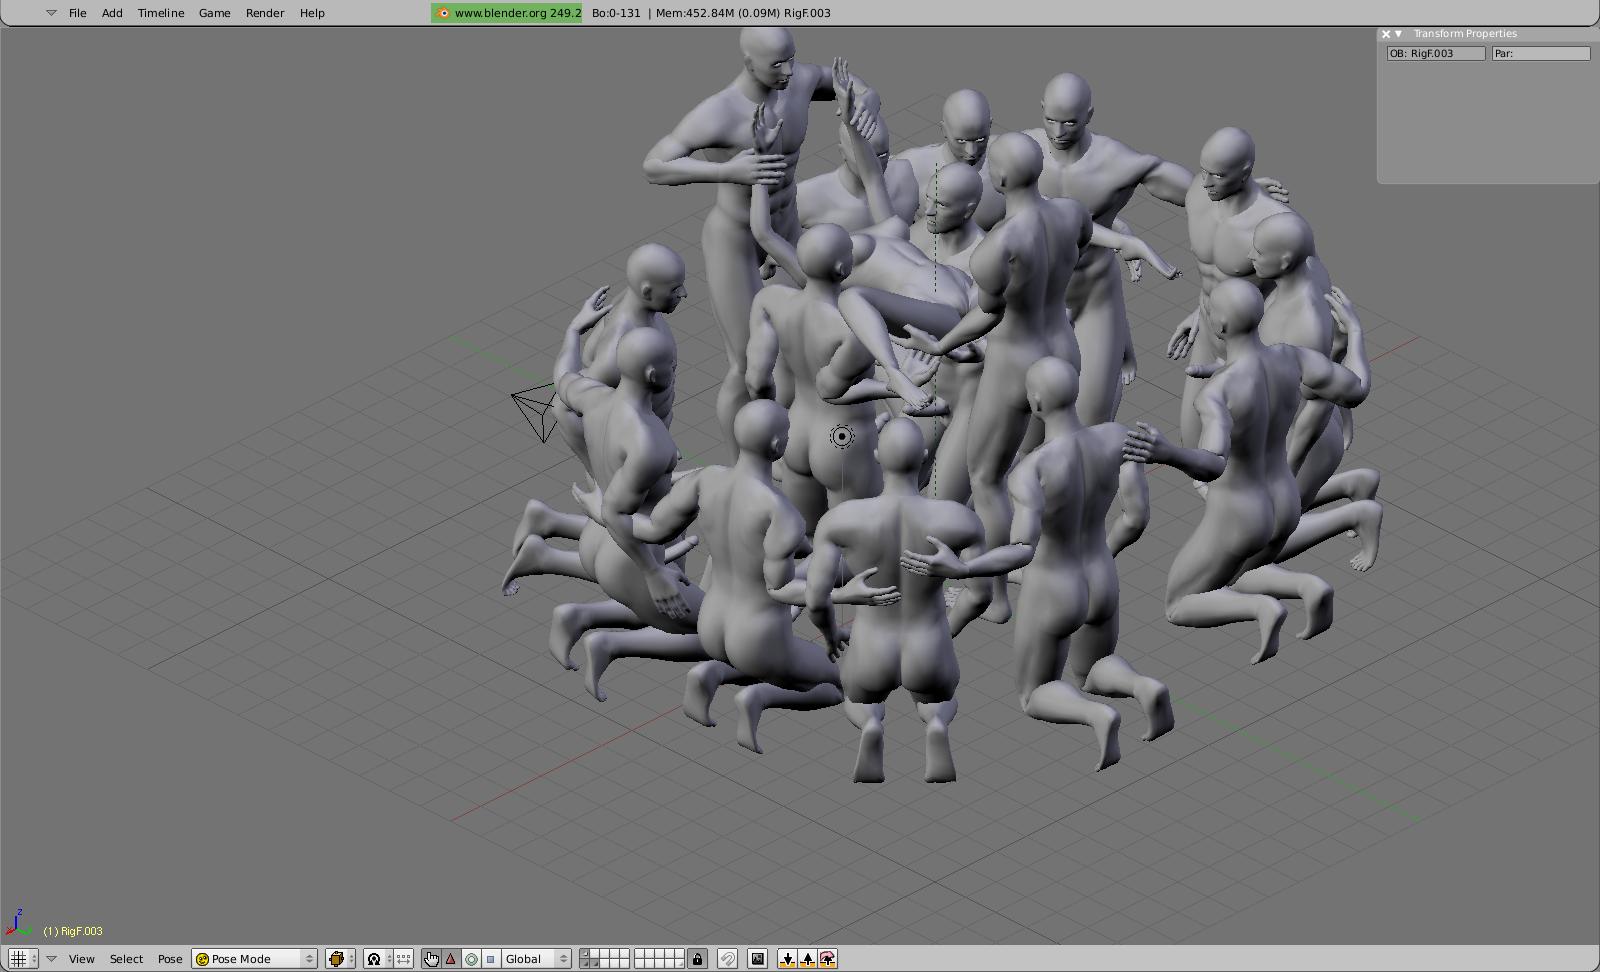Click the XYZ axis indicator
1600x972 pixels.
tap(17, 923)
